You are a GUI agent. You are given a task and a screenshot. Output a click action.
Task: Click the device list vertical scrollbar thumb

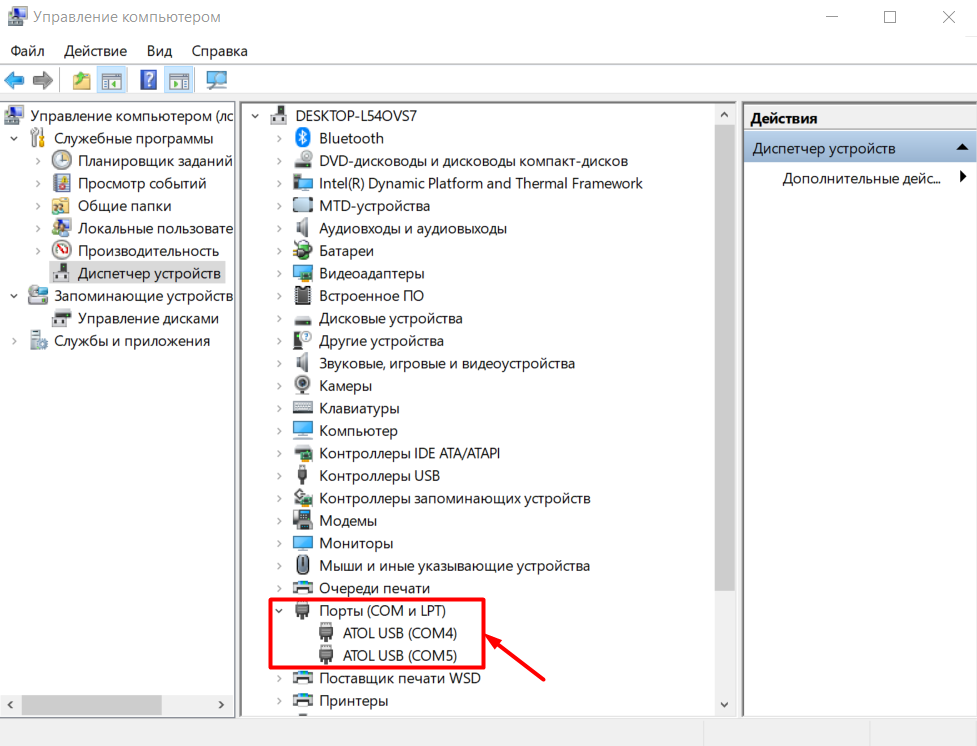(724, 358)
